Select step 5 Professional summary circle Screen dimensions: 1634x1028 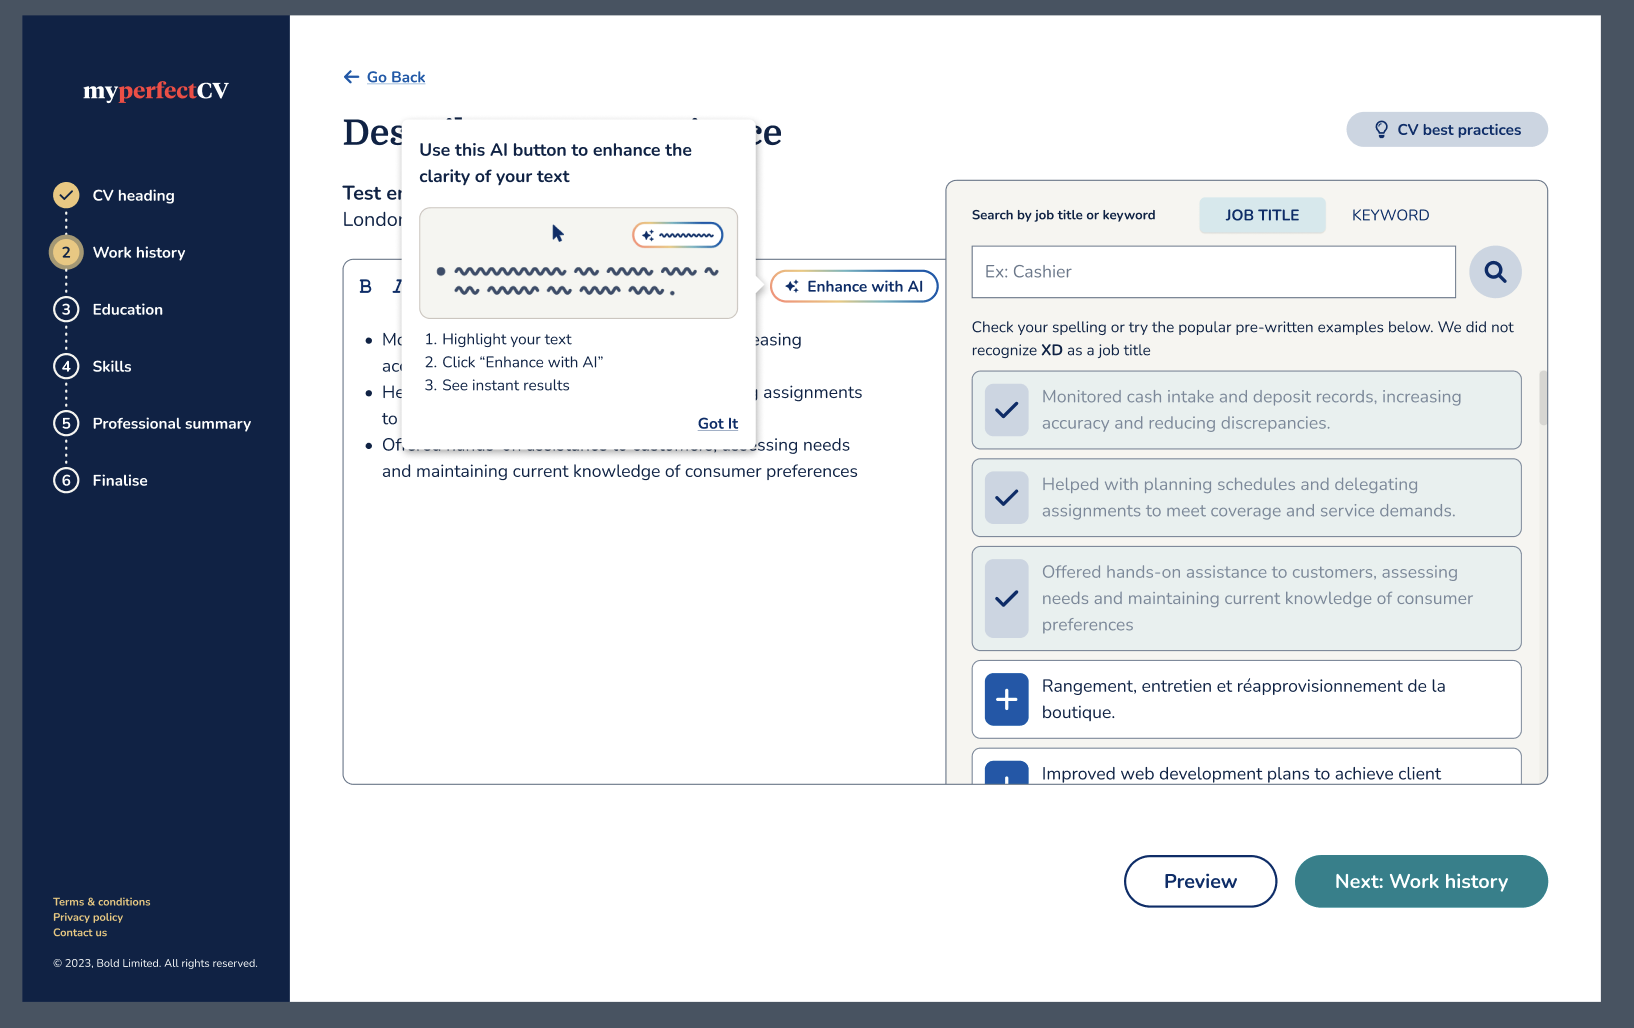[66, 423]
